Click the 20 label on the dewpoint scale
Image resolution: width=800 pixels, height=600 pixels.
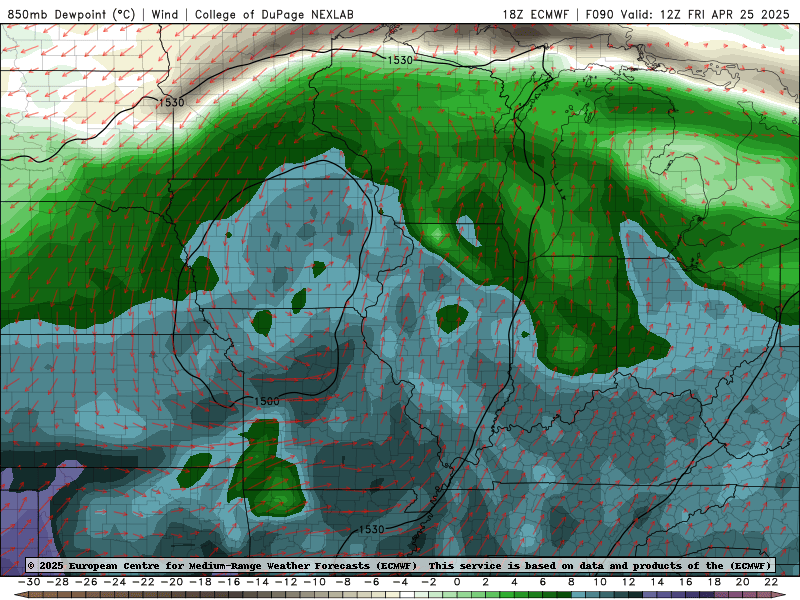[743, 582]
